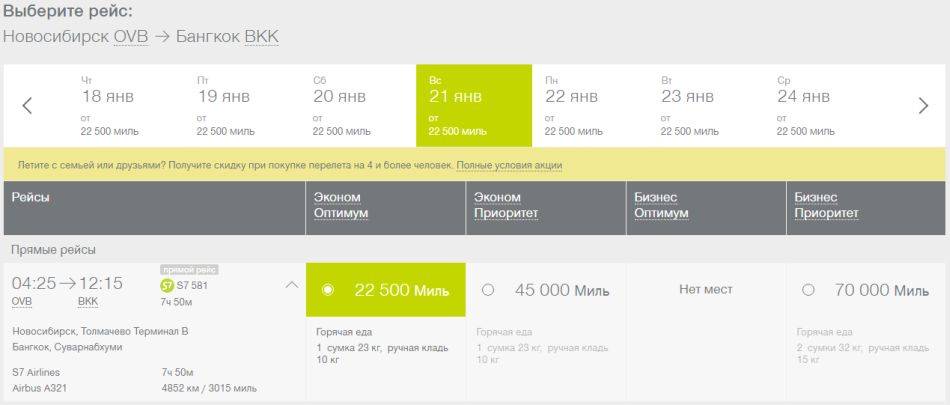This screenshot has width=950, height=405.
Task: Click the S7 Airlines carrier text
Action: tap(36, 372)
